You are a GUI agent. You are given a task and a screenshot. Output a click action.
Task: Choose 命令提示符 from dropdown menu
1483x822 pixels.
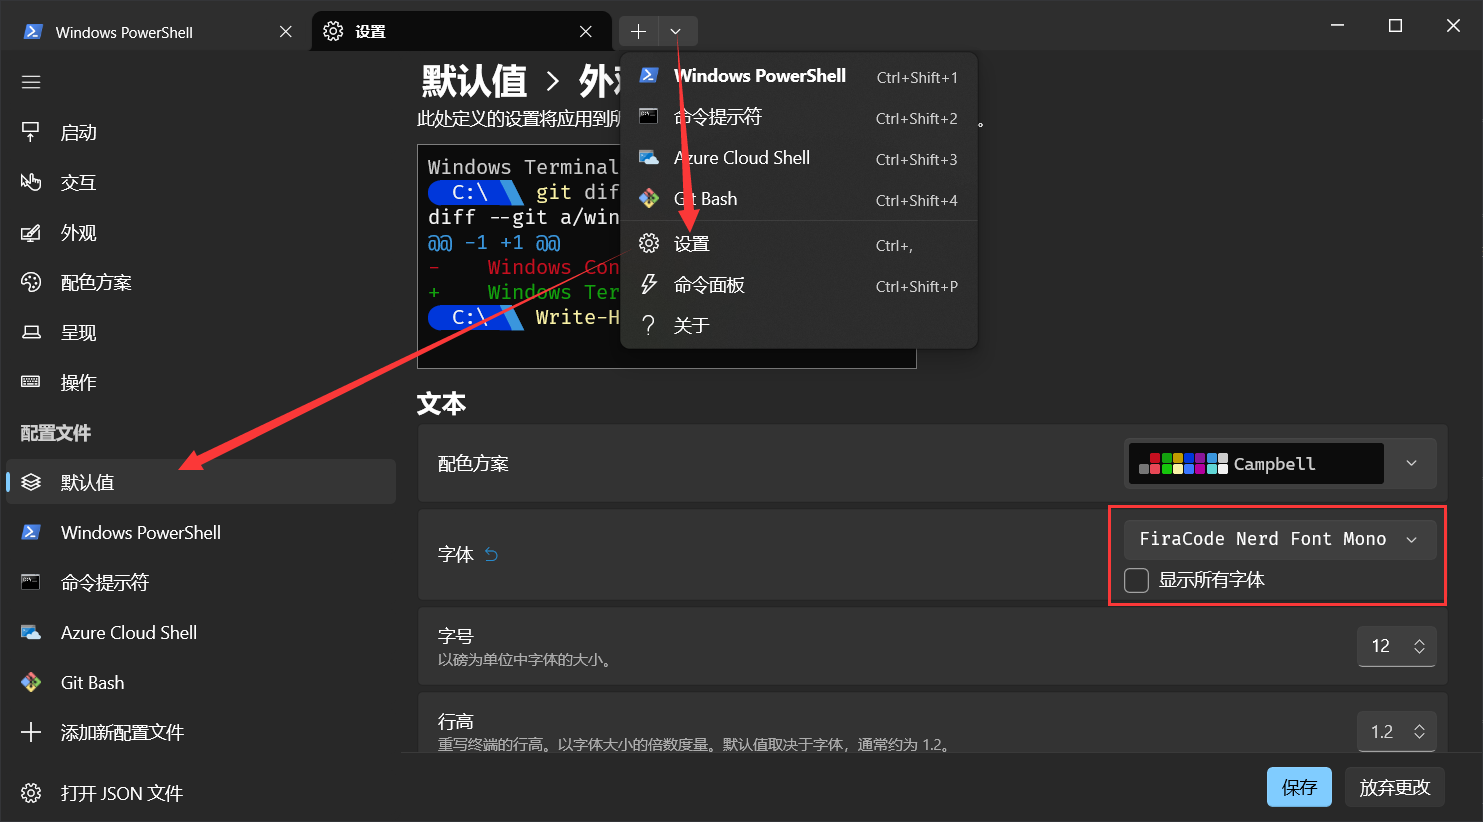coord(799,117)
